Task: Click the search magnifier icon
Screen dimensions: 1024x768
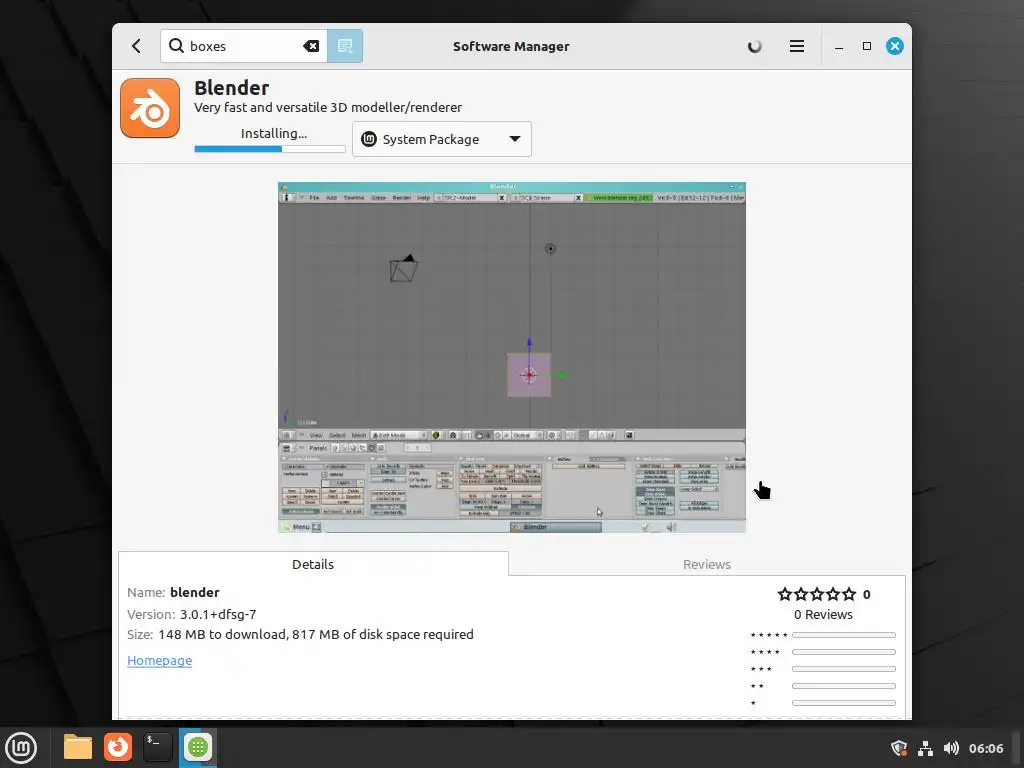Action: pos(176,46)
